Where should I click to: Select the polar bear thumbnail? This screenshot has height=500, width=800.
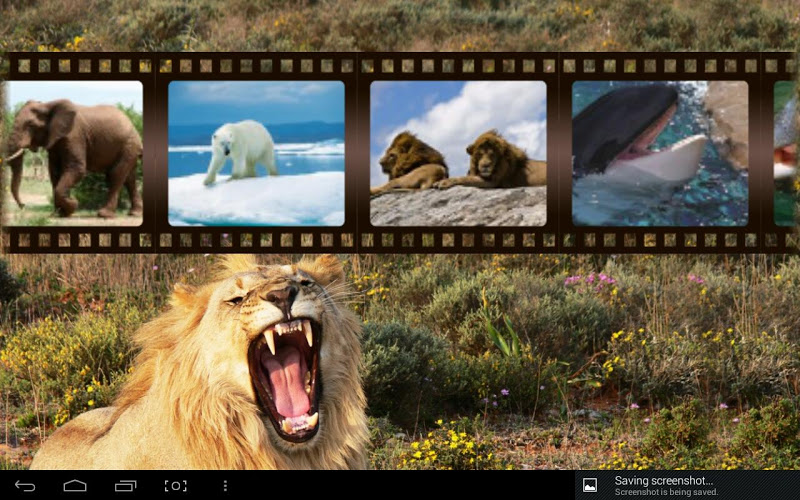256,153
